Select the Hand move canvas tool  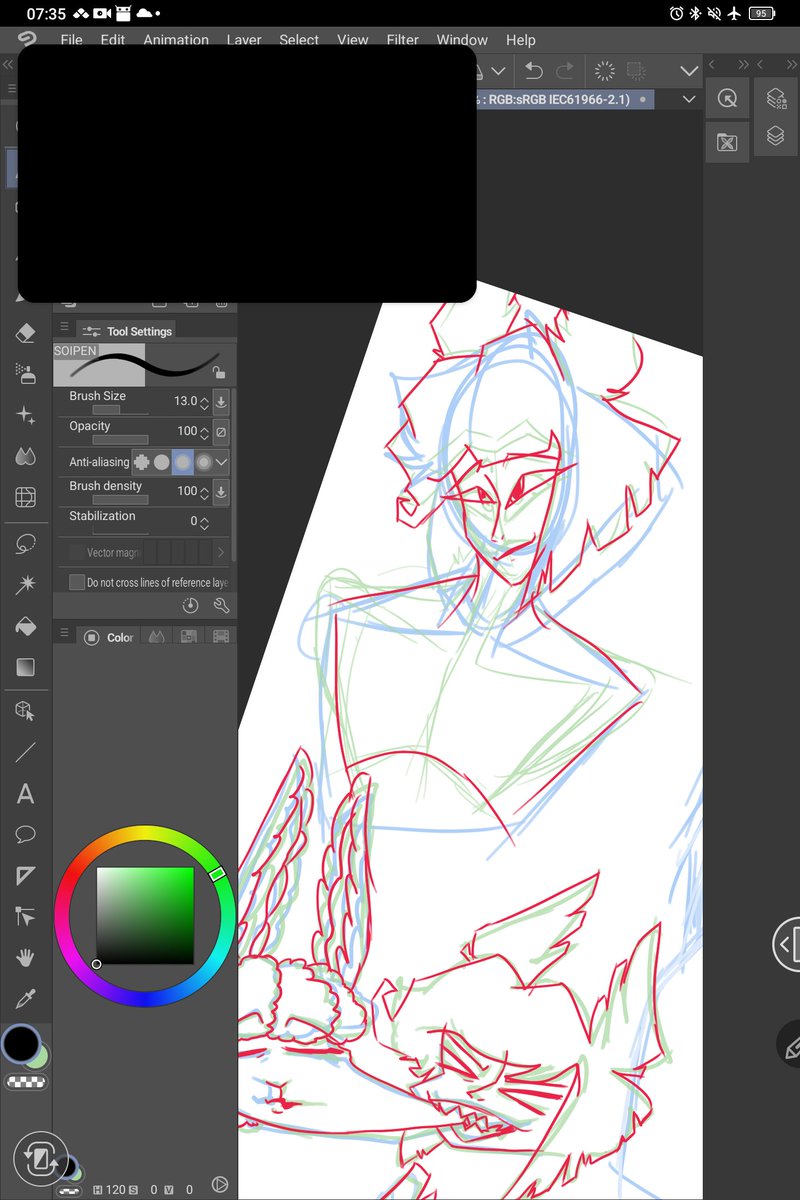26,957
